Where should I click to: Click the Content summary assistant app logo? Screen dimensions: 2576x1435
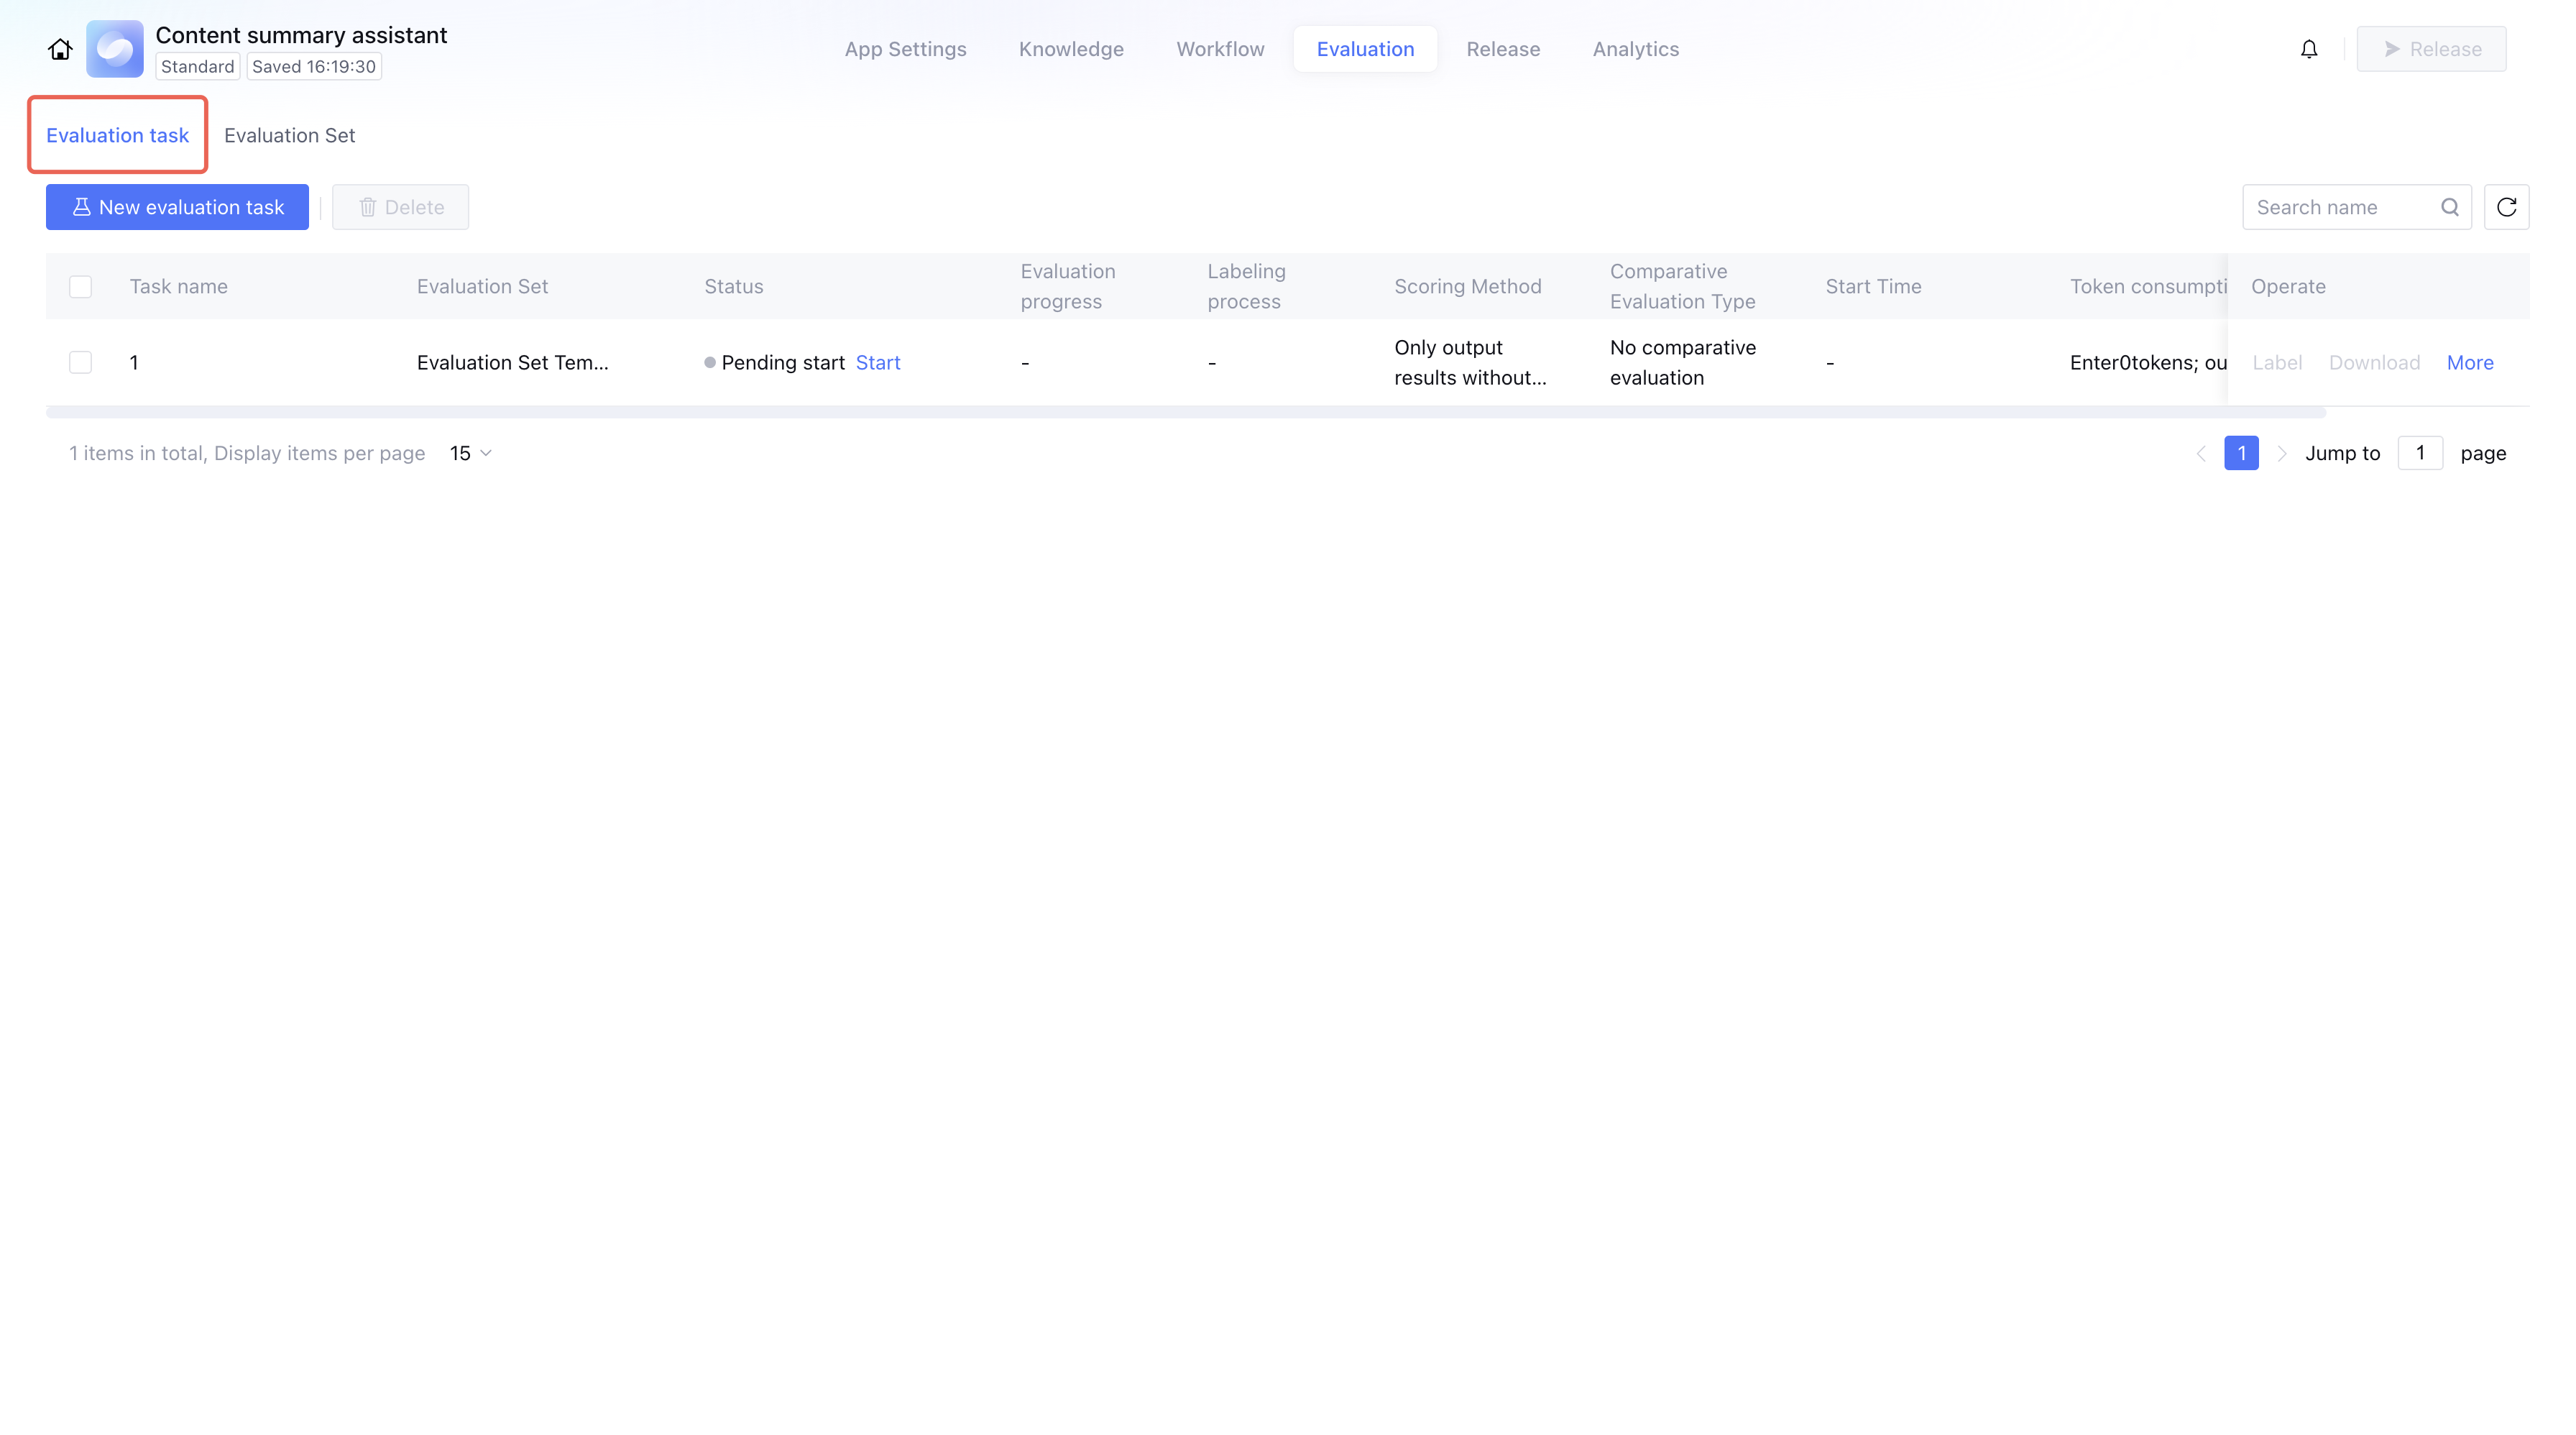point(114,49)
